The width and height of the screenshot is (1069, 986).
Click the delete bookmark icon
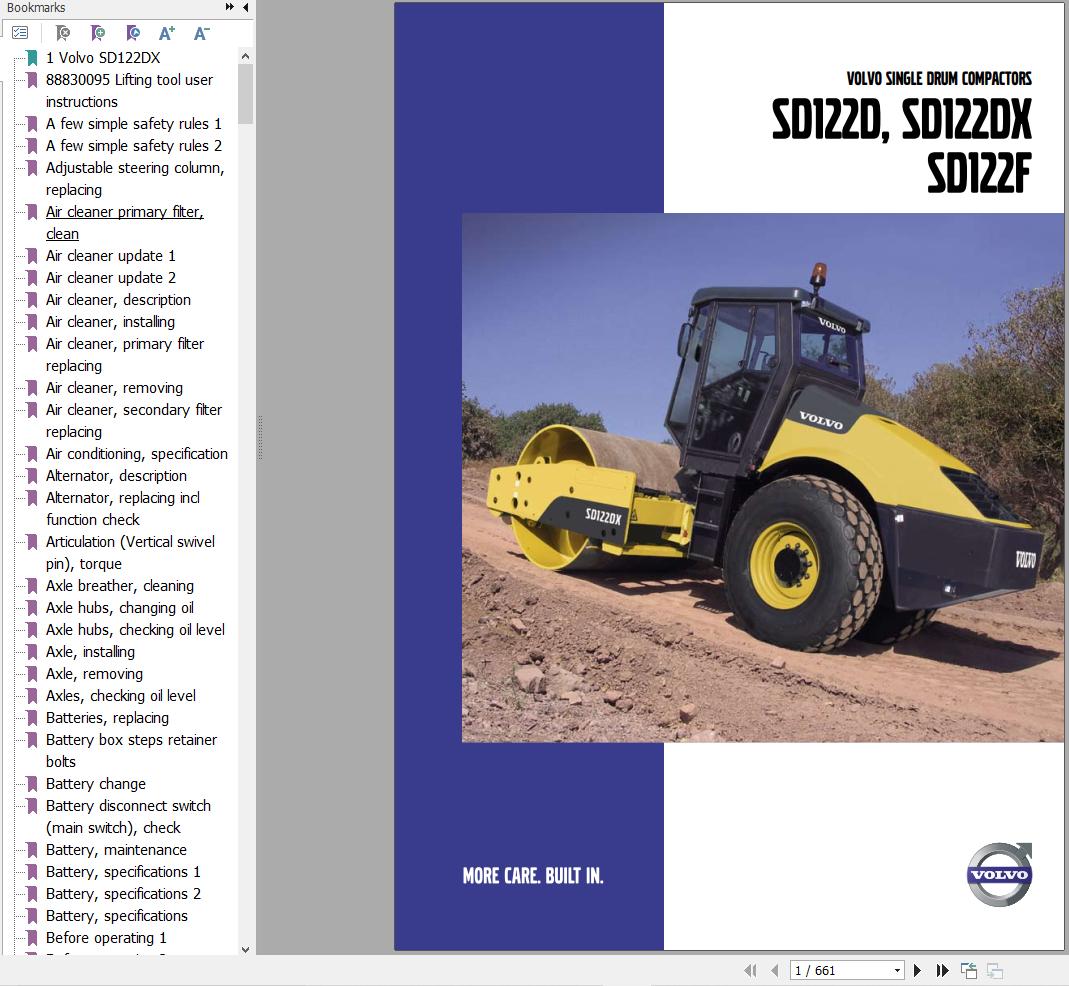click(62, 32)
